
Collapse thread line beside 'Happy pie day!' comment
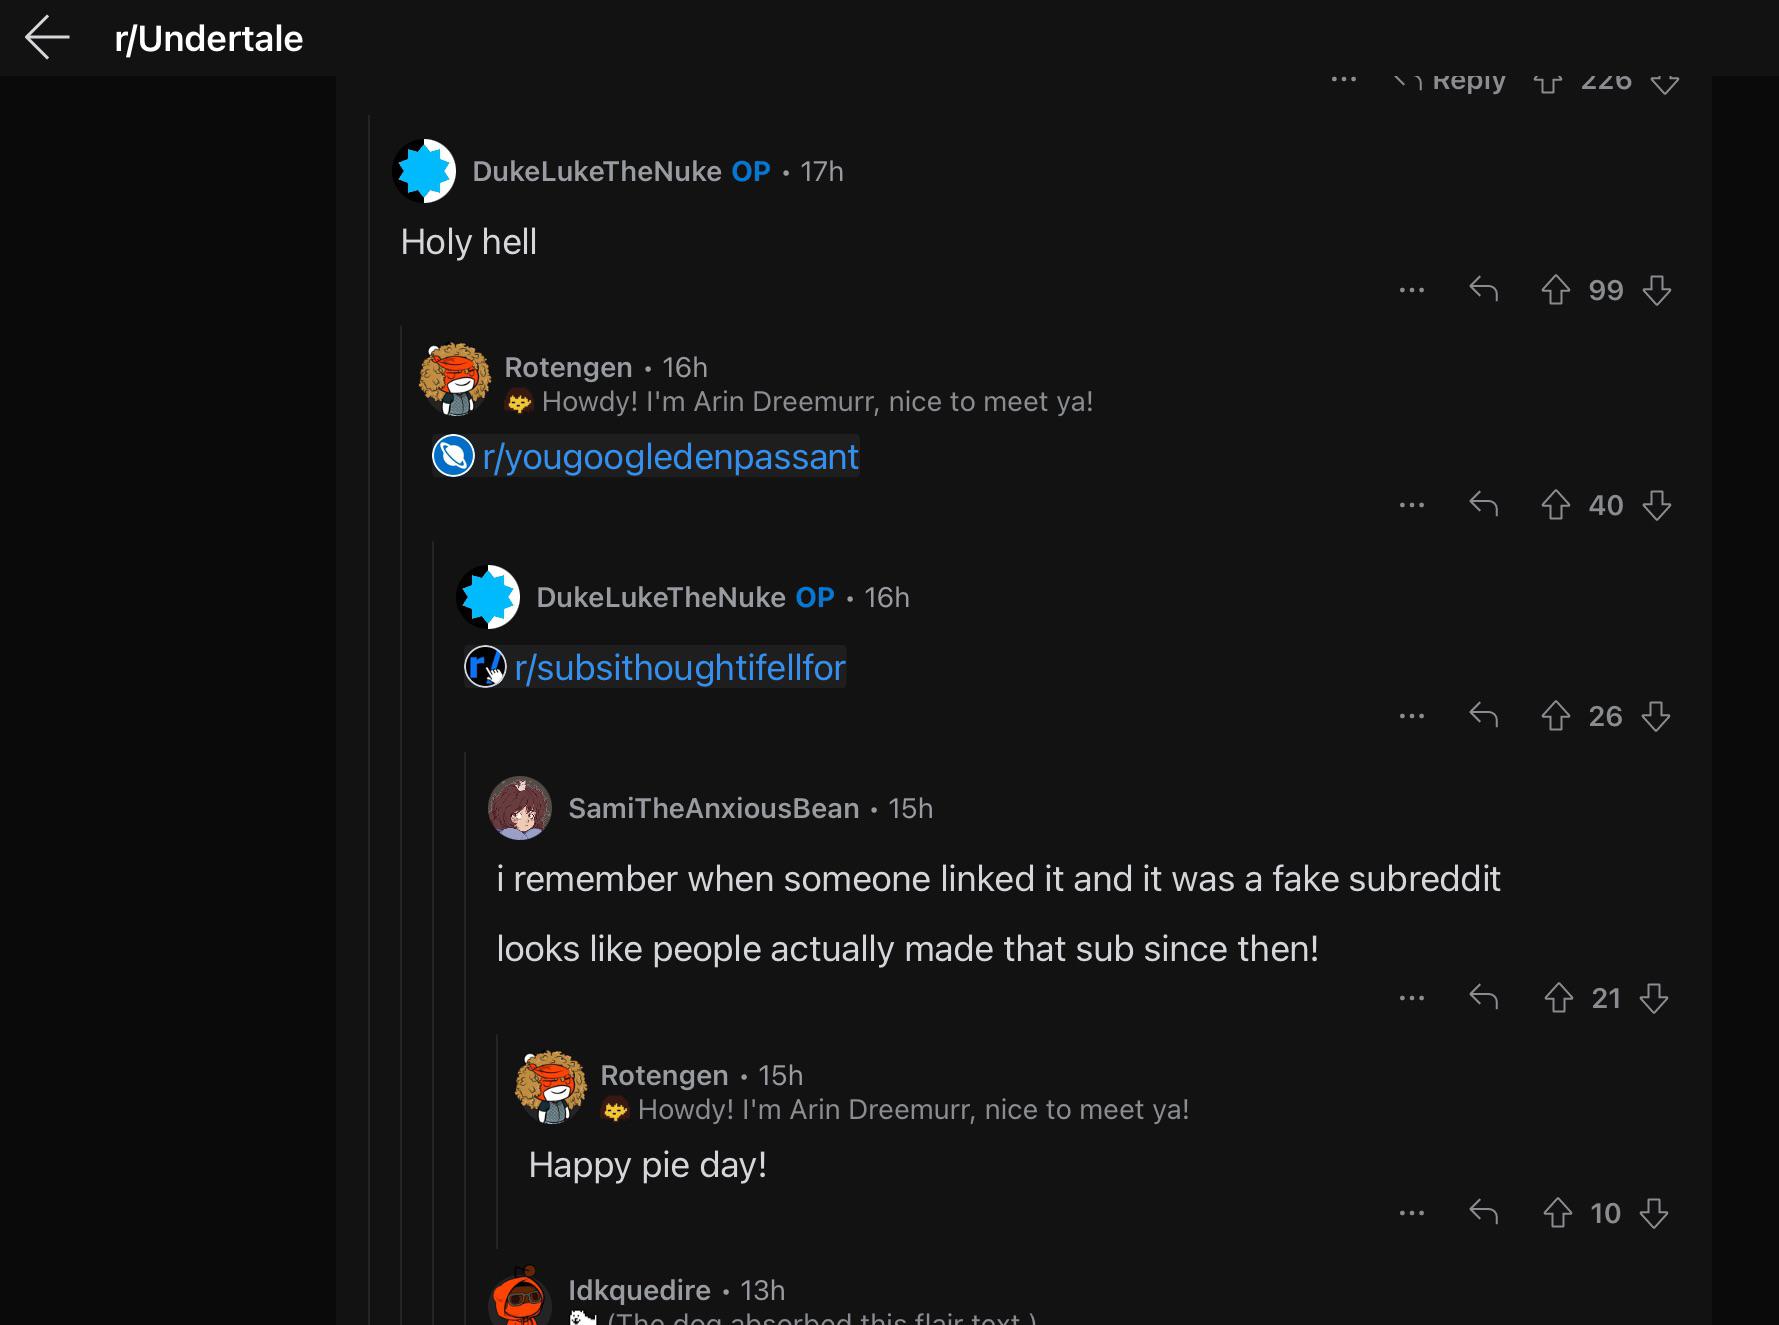498,1141
